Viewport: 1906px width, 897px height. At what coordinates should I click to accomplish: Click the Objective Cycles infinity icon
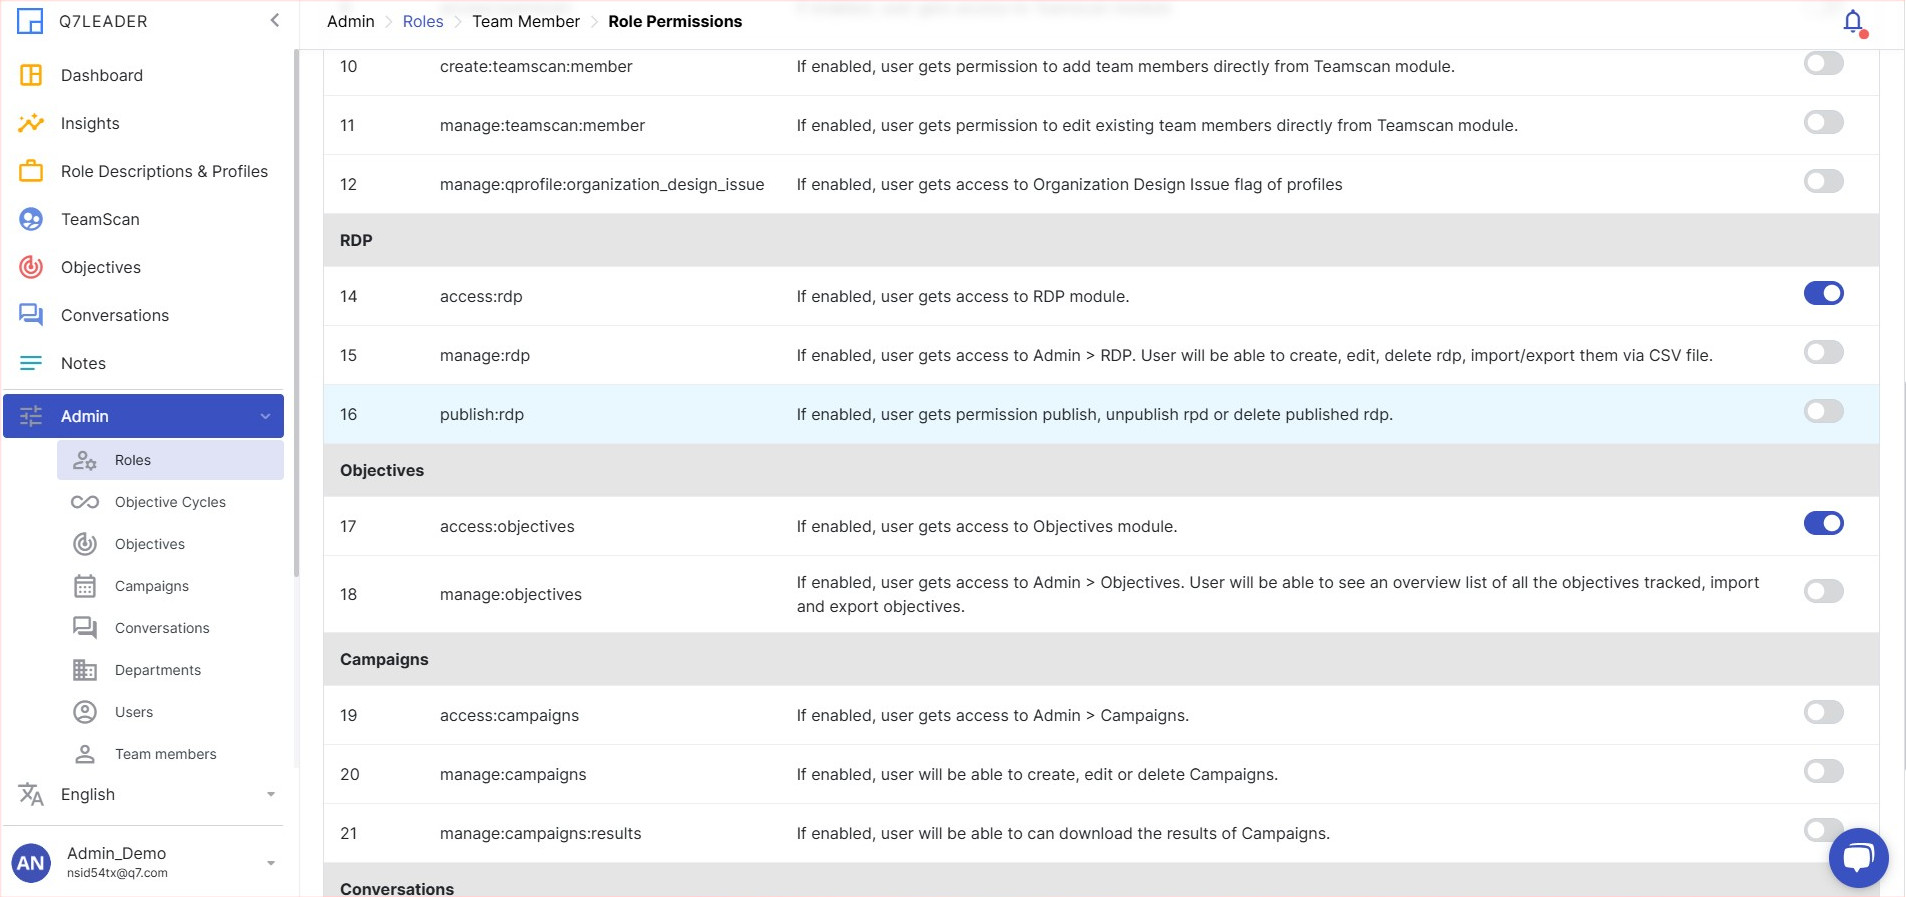pyautogui.click(x=85, y=502)
